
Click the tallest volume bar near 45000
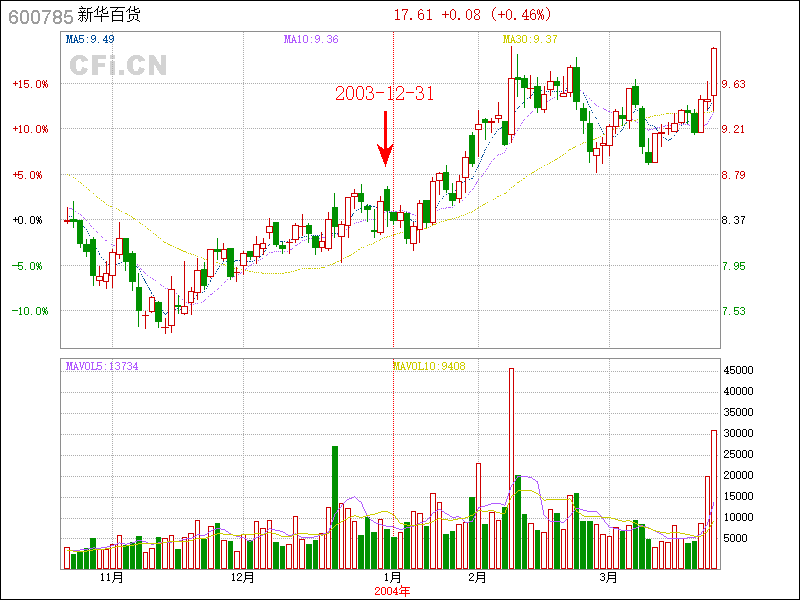[511, 469]
